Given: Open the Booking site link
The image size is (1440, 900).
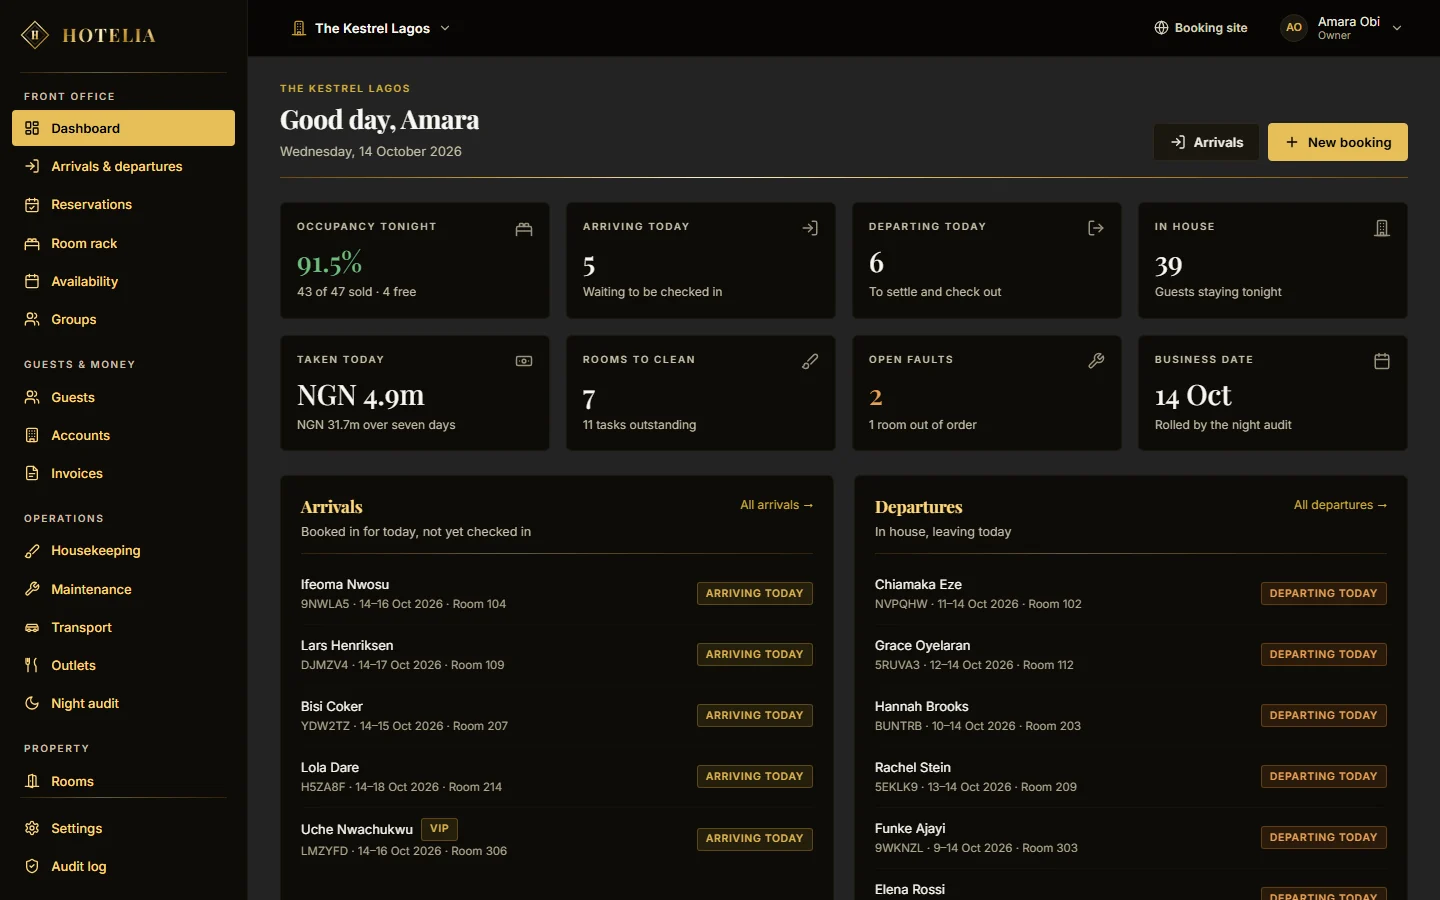Looking at the screenshot, I should (x=1201, y=28).
